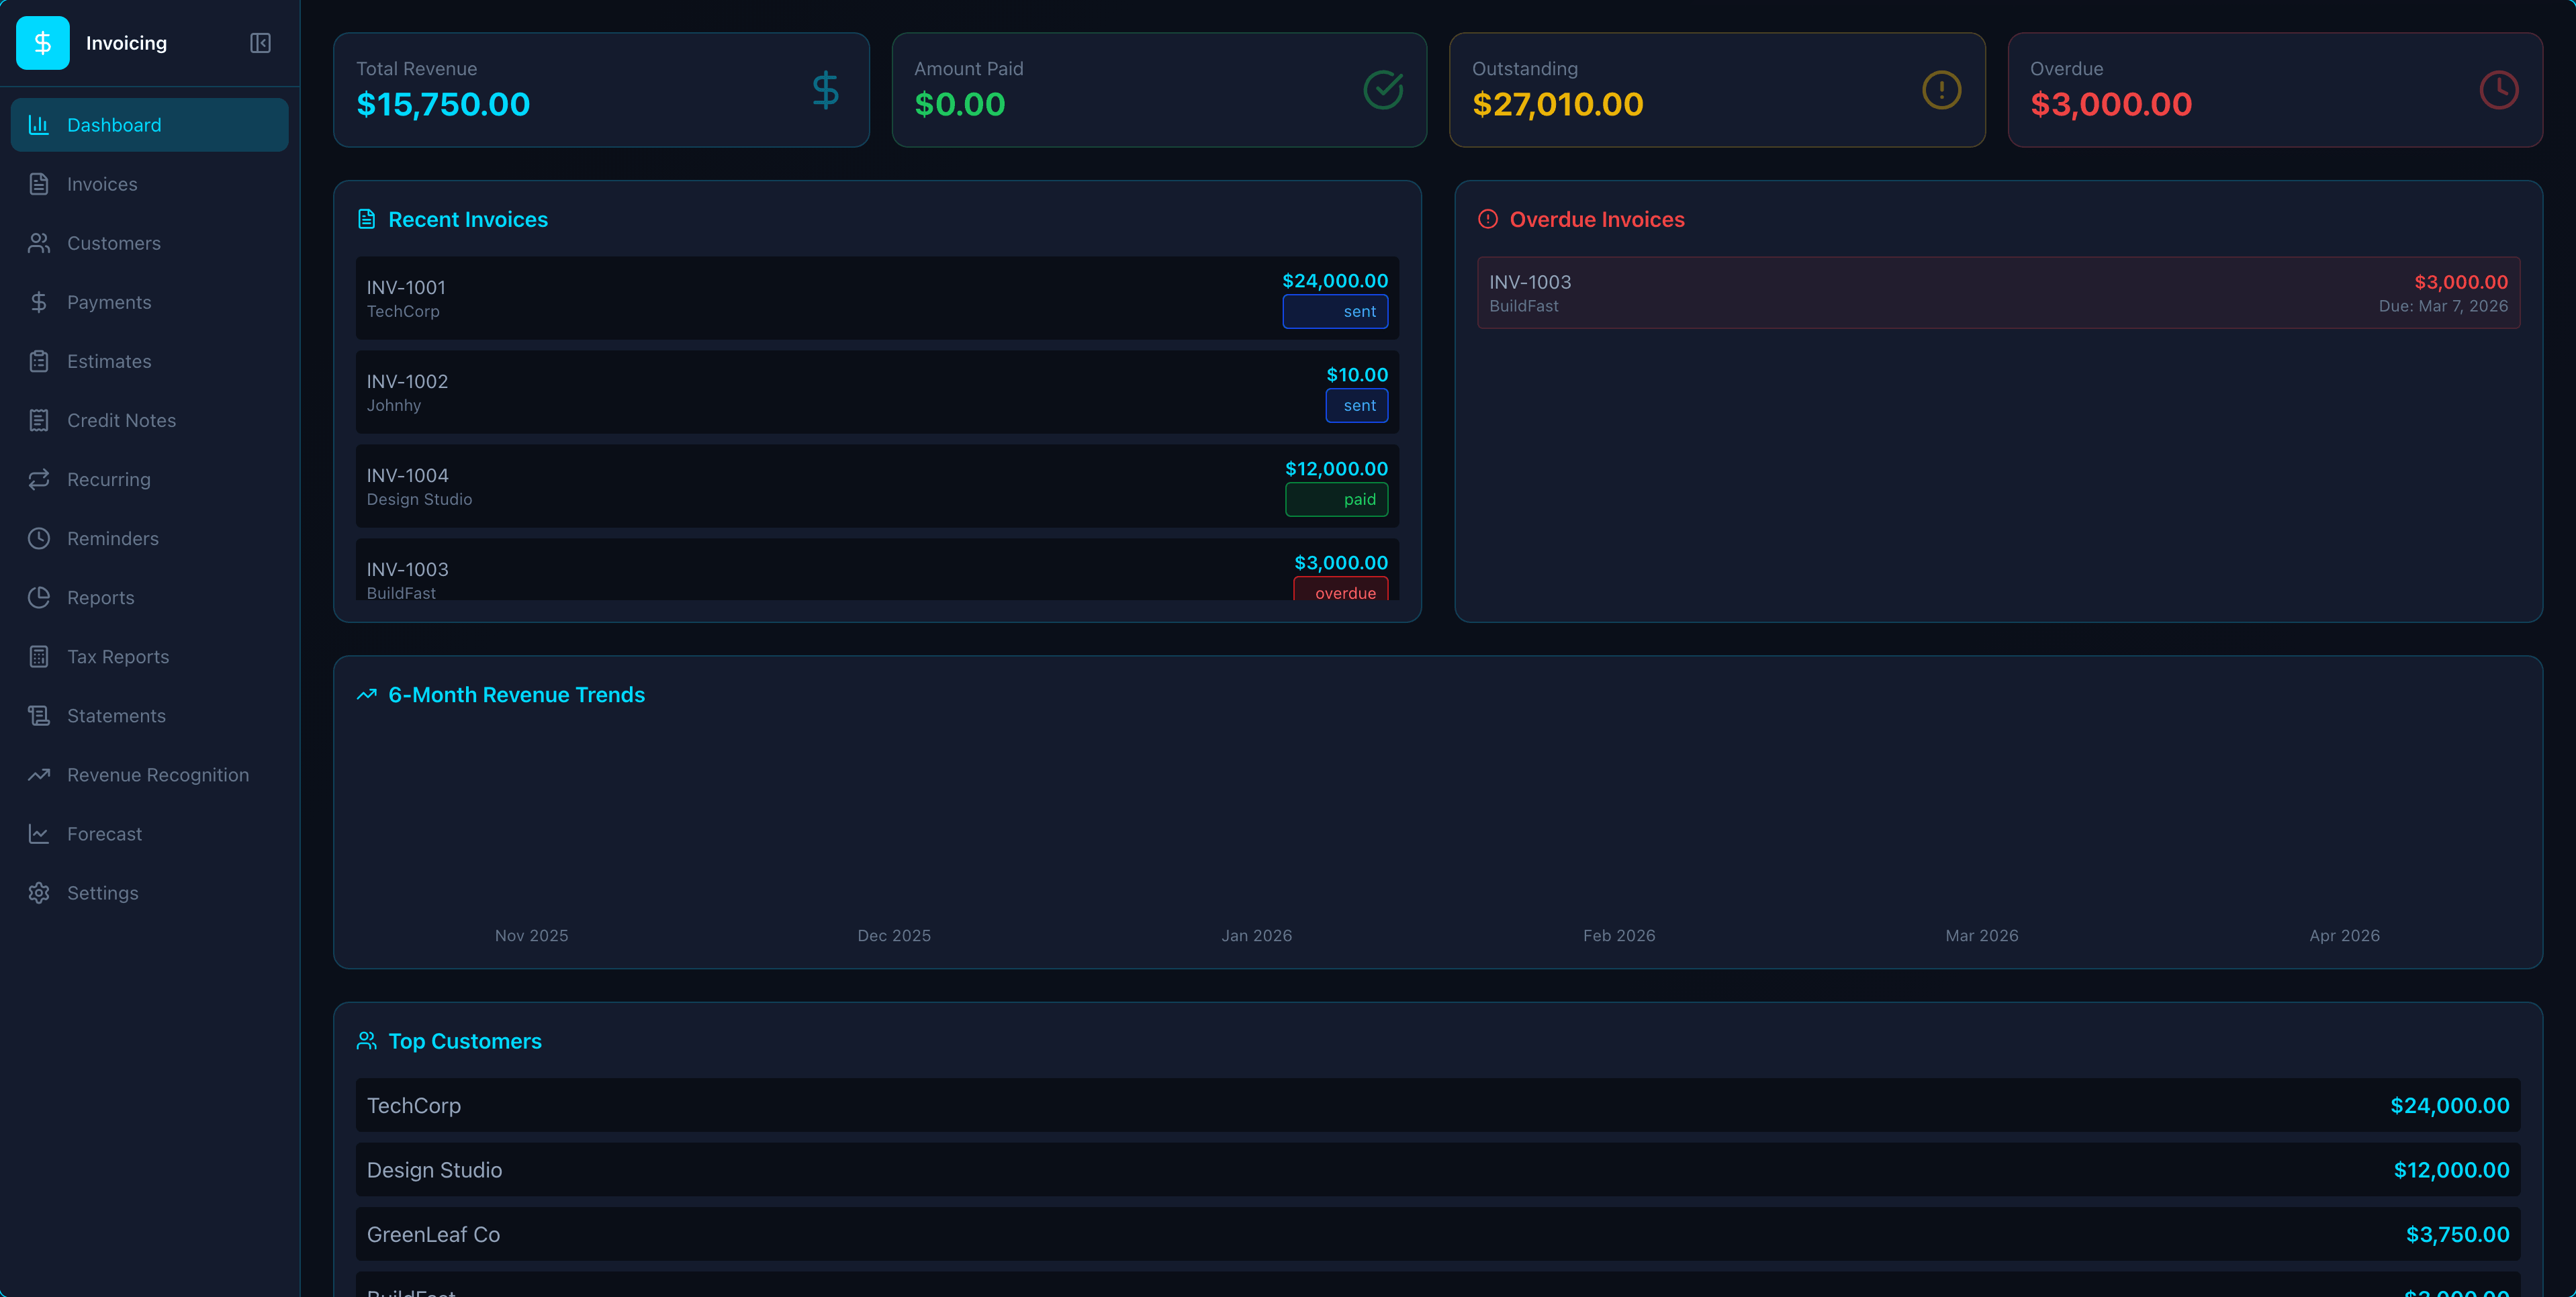Click the paid badge on INV-1004
Screen dimensions: 2576x1297
coord(1336,499)
